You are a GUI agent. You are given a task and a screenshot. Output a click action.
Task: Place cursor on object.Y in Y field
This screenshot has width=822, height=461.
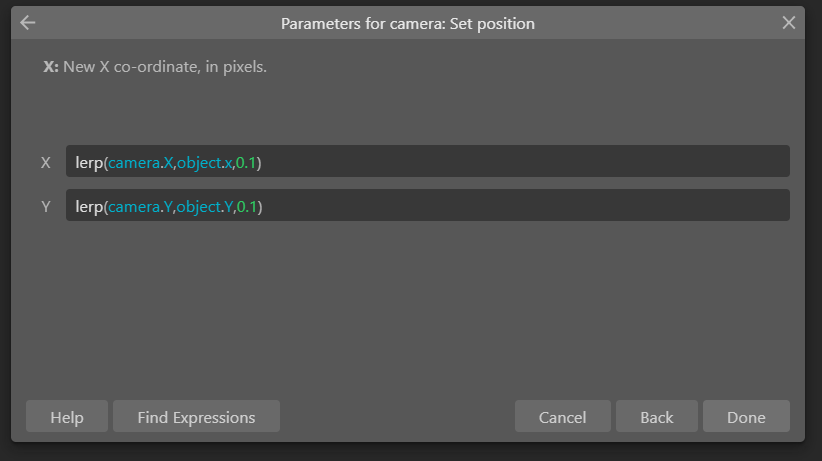[x=205, y=207]
